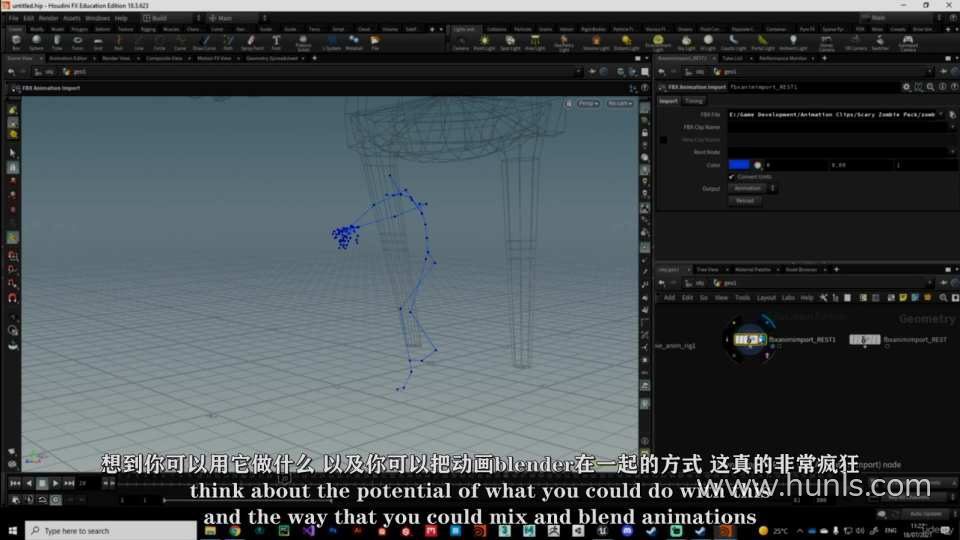960x540 pixels.
Task: Open the color wheel picker beside Color
Action: point(757,165)
